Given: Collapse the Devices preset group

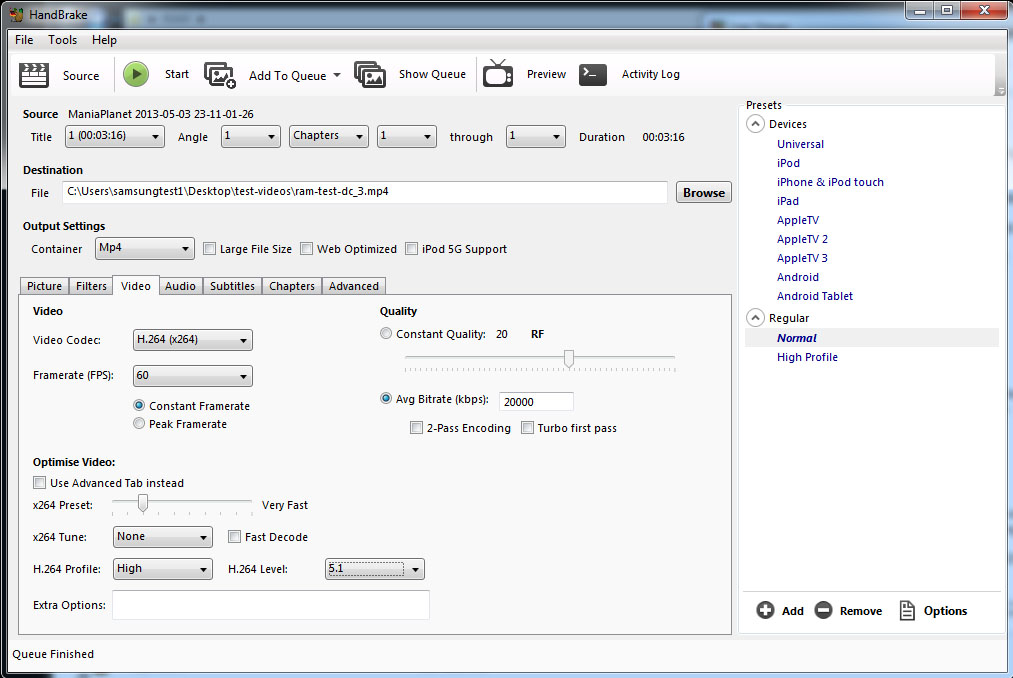Looking at the screenshot, I should (755, 123).
